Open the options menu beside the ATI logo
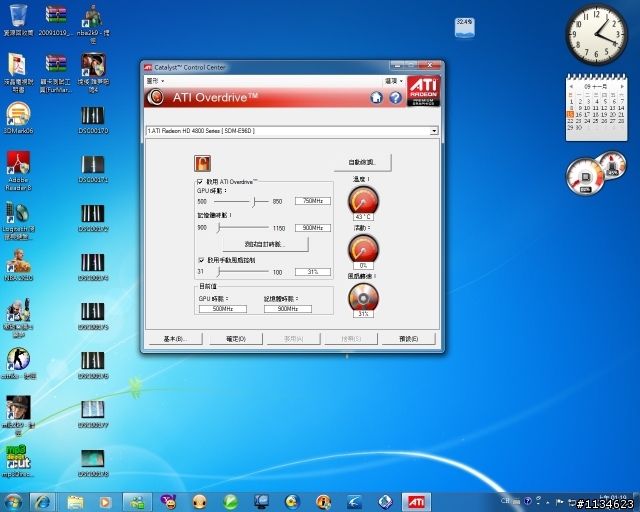Screen dimensions: 640x512 pyautogui.click(x=393, y=81)
